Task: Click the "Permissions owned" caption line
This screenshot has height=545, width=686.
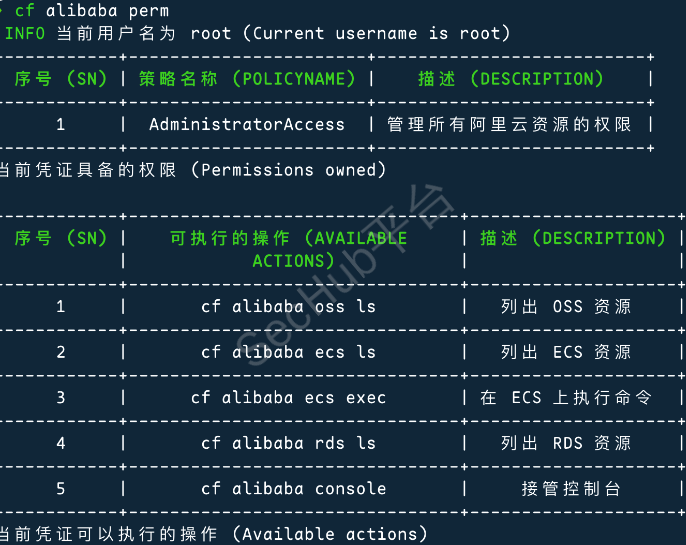Action: point(192,170)
